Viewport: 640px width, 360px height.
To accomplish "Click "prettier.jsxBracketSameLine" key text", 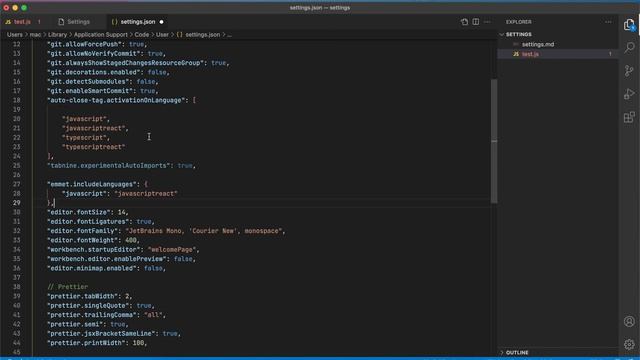I will (102, 333).
